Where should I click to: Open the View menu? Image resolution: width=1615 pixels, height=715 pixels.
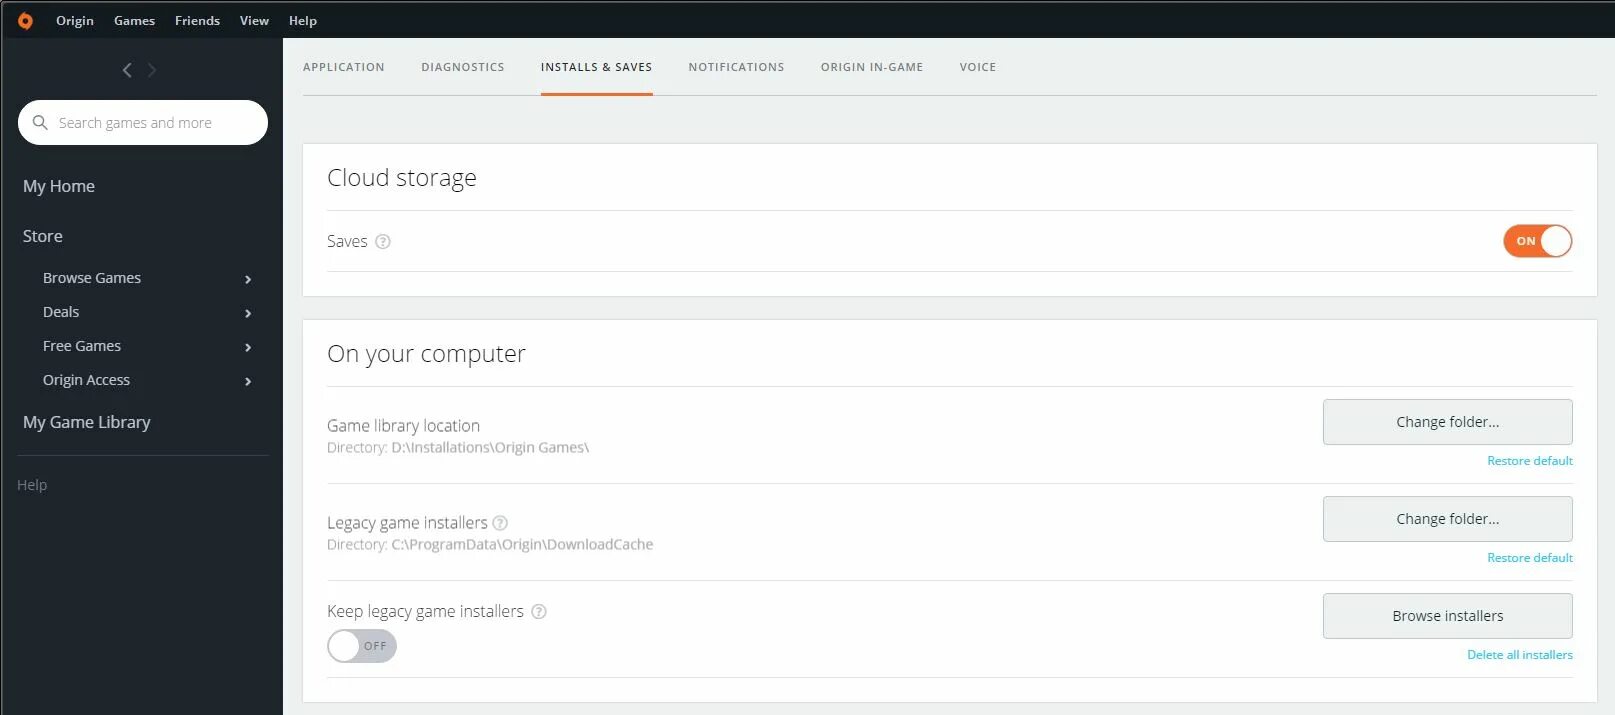pyautogui.click(x=254, y=20)
